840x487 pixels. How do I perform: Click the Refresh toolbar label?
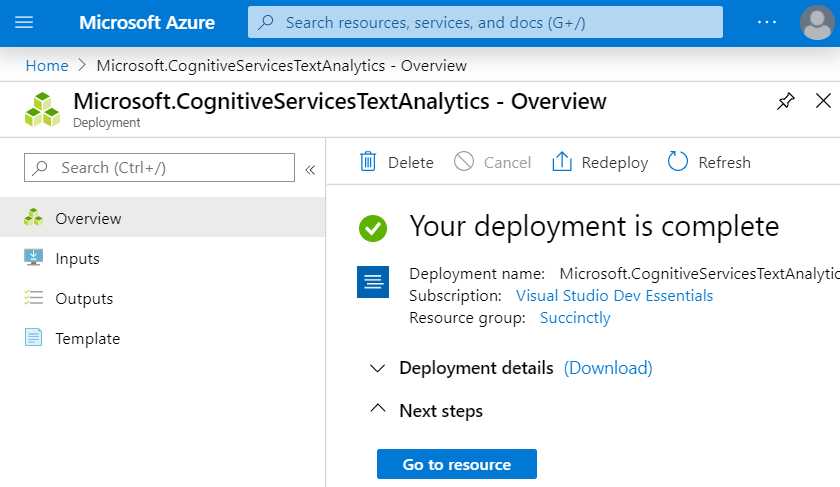click(x=724, y=162)
